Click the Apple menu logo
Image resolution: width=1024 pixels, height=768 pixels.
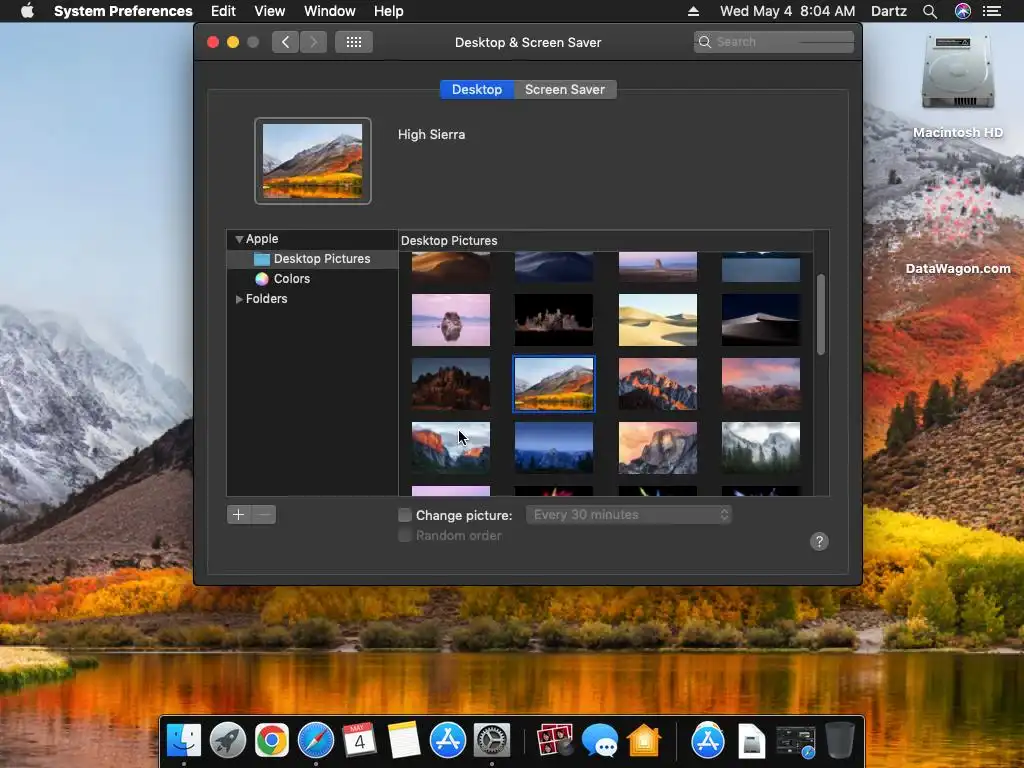27,11
